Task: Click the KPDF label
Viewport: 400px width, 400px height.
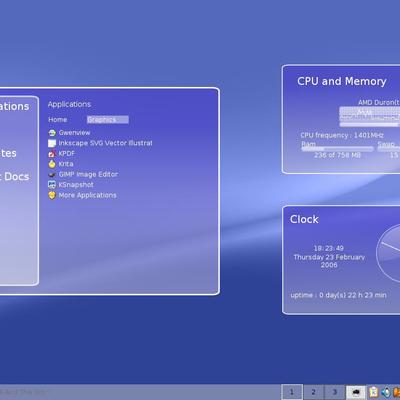Action: coord(67,154)
